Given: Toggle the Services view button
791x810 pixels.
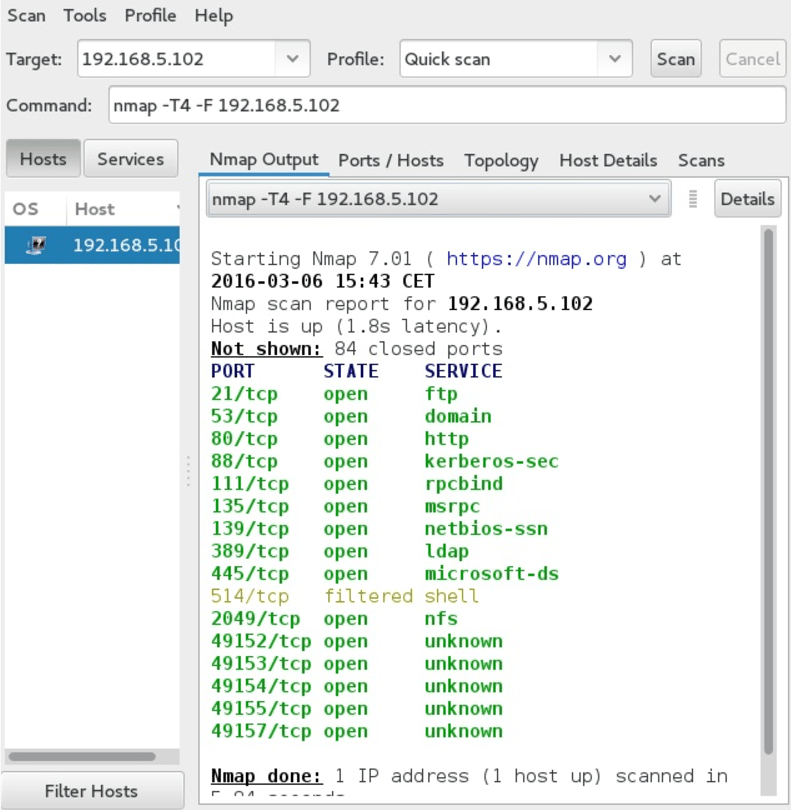Looking at the screenshot, I should (x=130, y=159).
